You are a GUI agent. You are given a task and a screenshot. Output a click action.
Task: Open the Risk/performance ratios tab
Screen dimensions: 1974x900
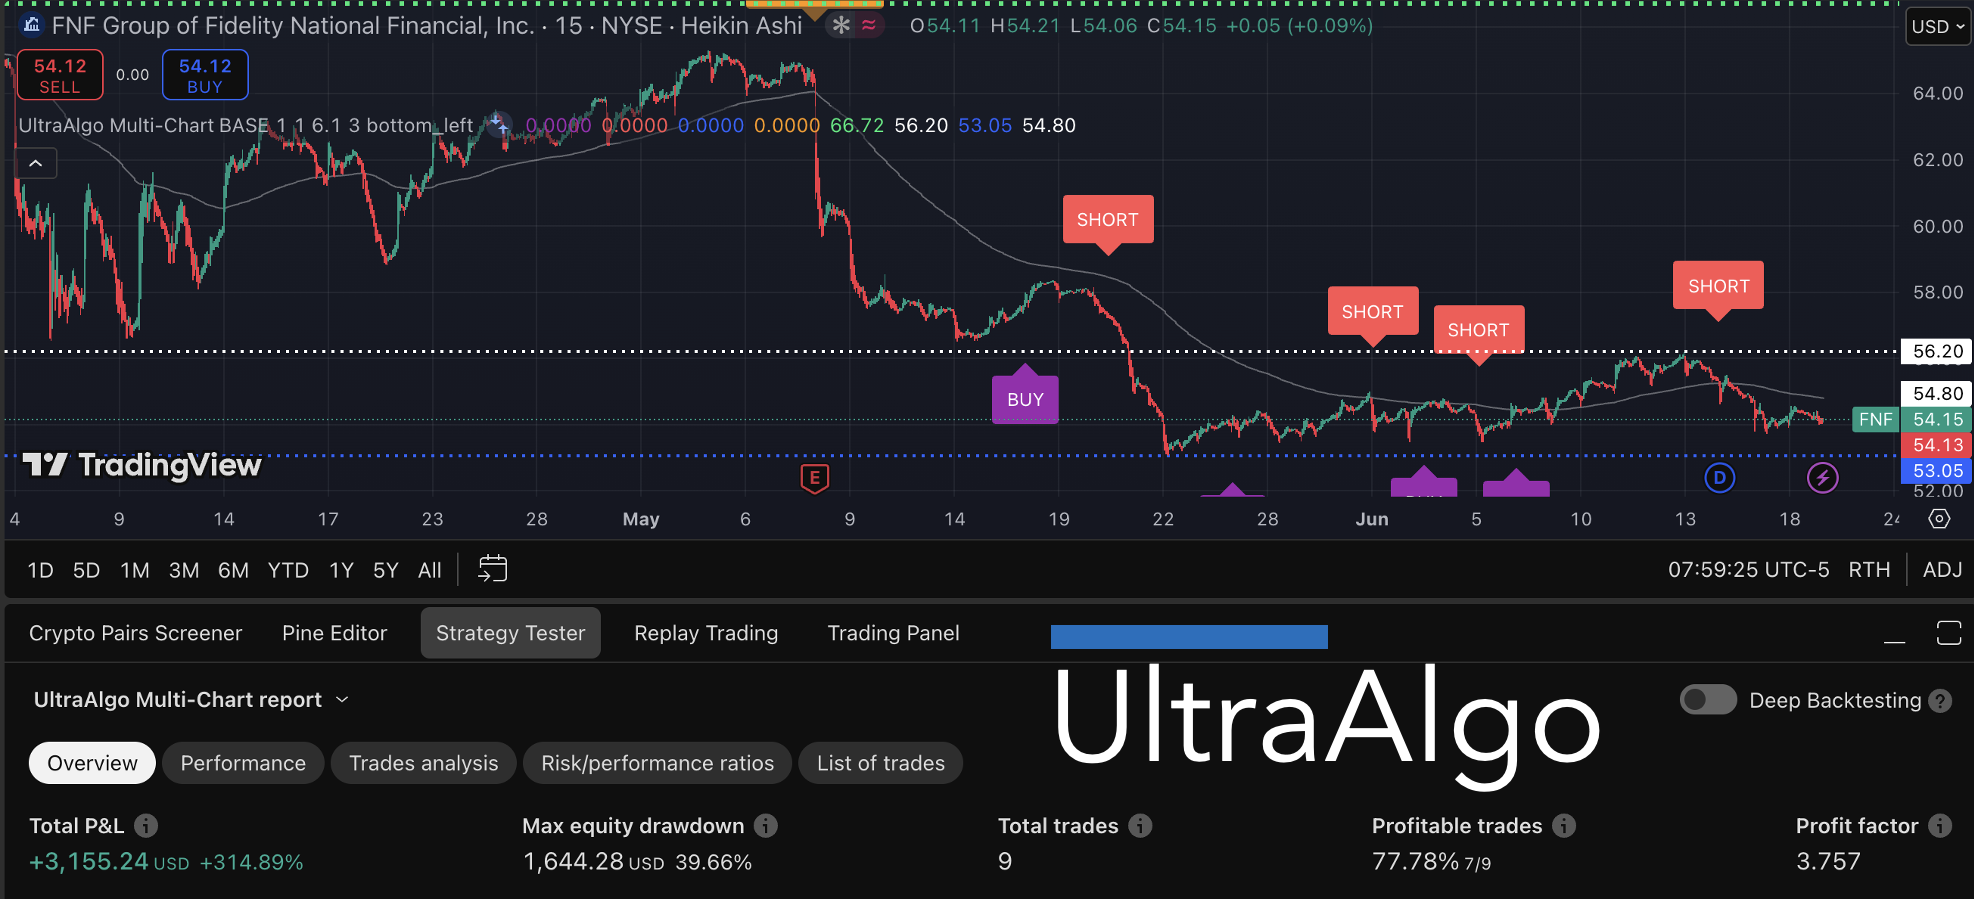tap(657, 763)
